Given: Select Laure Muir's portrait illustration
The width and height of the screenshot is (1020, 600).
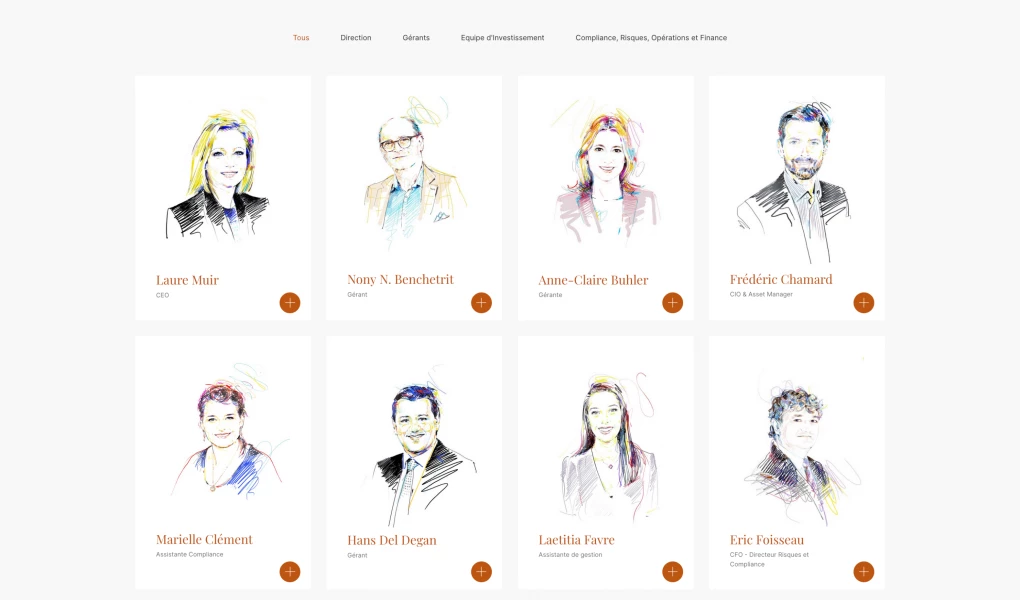Looking at the screenshot, I should (218, 175).
